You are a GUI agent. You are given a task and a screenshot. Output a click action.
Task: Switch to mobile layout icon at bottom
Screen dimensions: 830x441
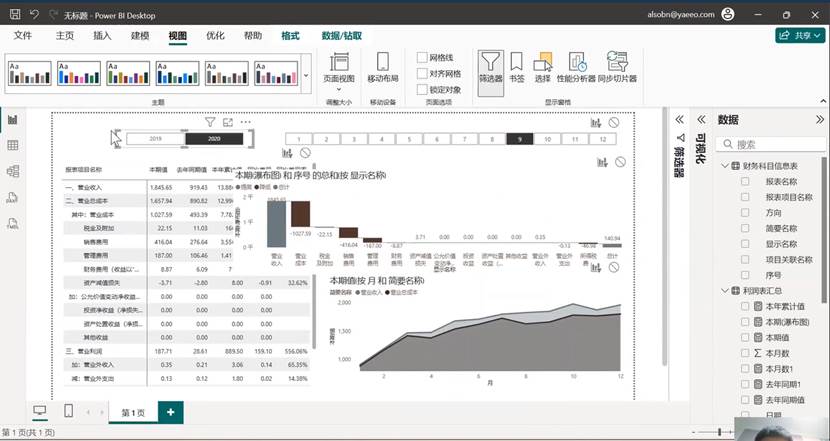68,410
